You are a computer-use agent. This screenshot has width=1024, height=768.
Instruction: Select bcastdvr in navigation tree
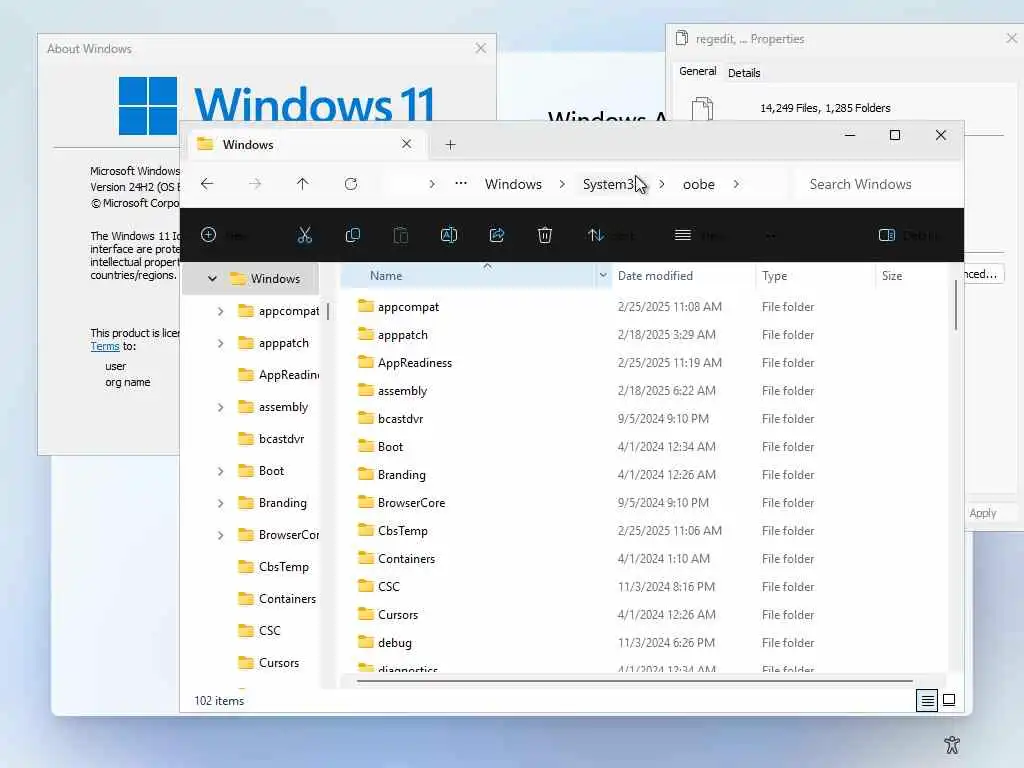coord(281,439)
